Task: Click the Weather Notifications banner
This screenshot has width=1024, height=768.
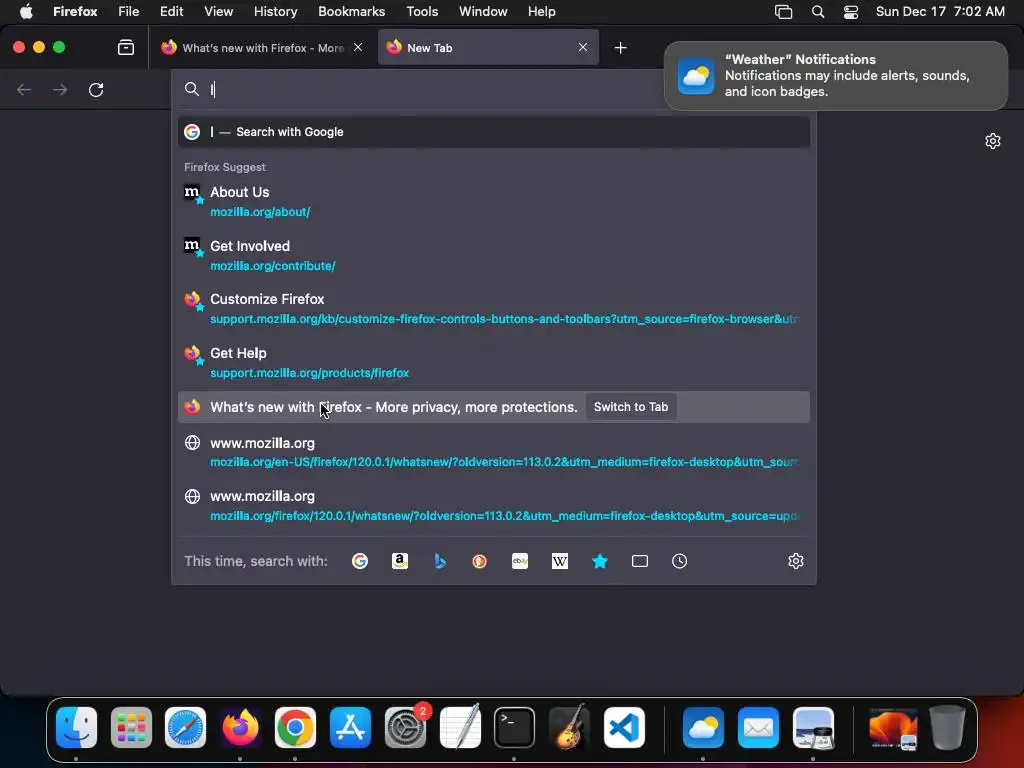Action: click(836, 76)
